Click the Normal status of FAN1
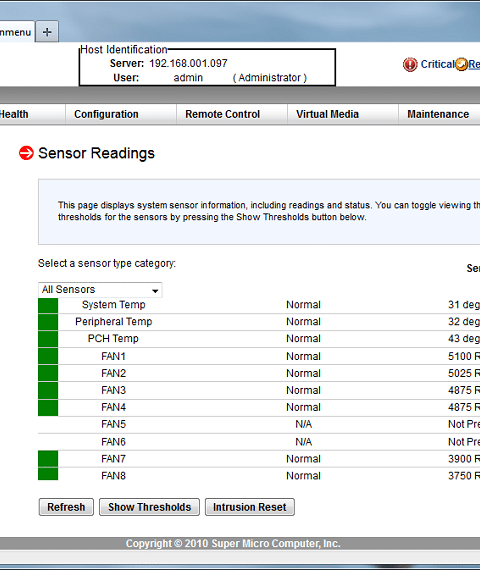This screenshot has height=570, width=480. point(303,356)
